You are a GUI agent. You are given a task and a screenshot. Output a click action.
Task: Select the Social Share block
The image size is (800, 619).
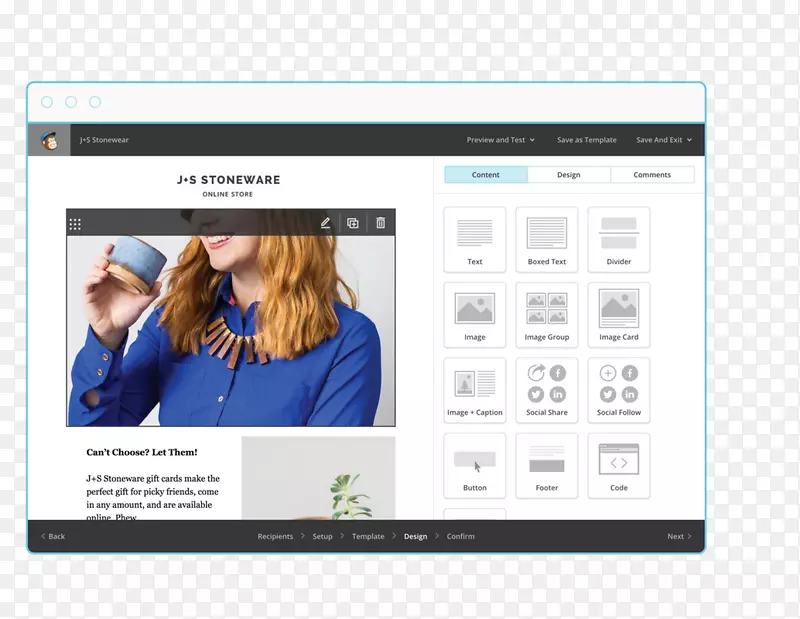(x=546, y=391)
